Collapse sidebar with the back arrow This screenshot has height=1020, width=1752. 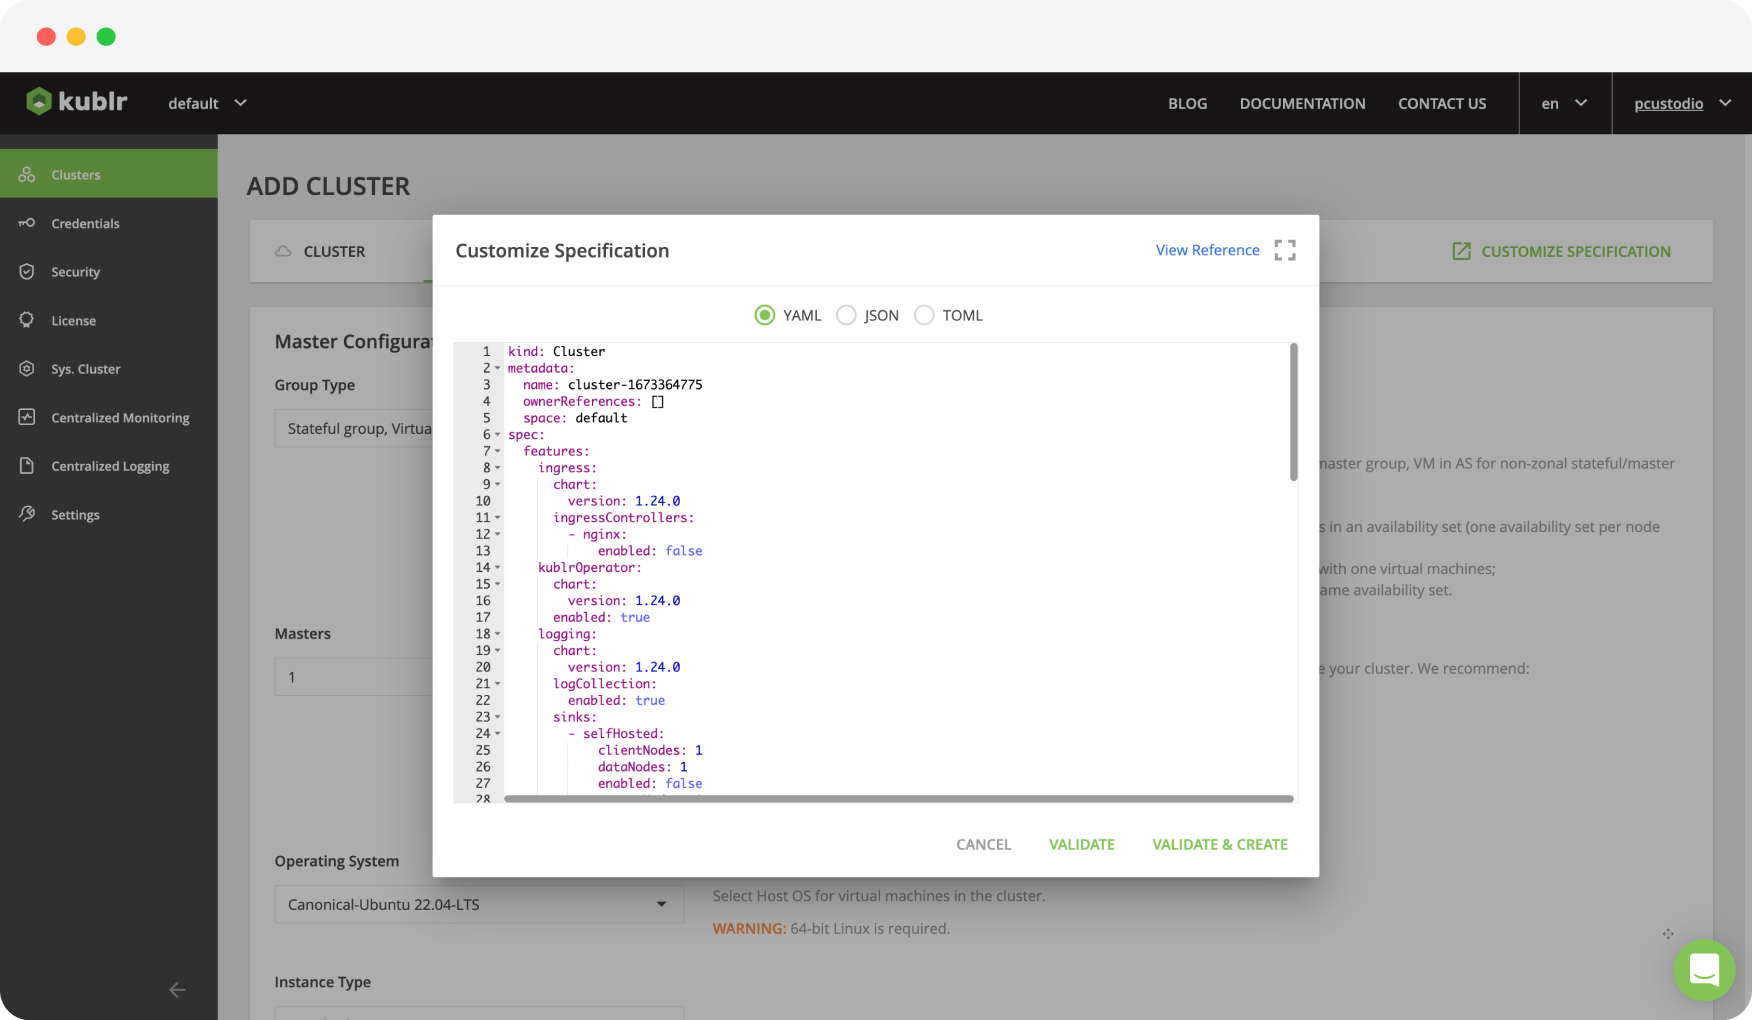[177, 990]
